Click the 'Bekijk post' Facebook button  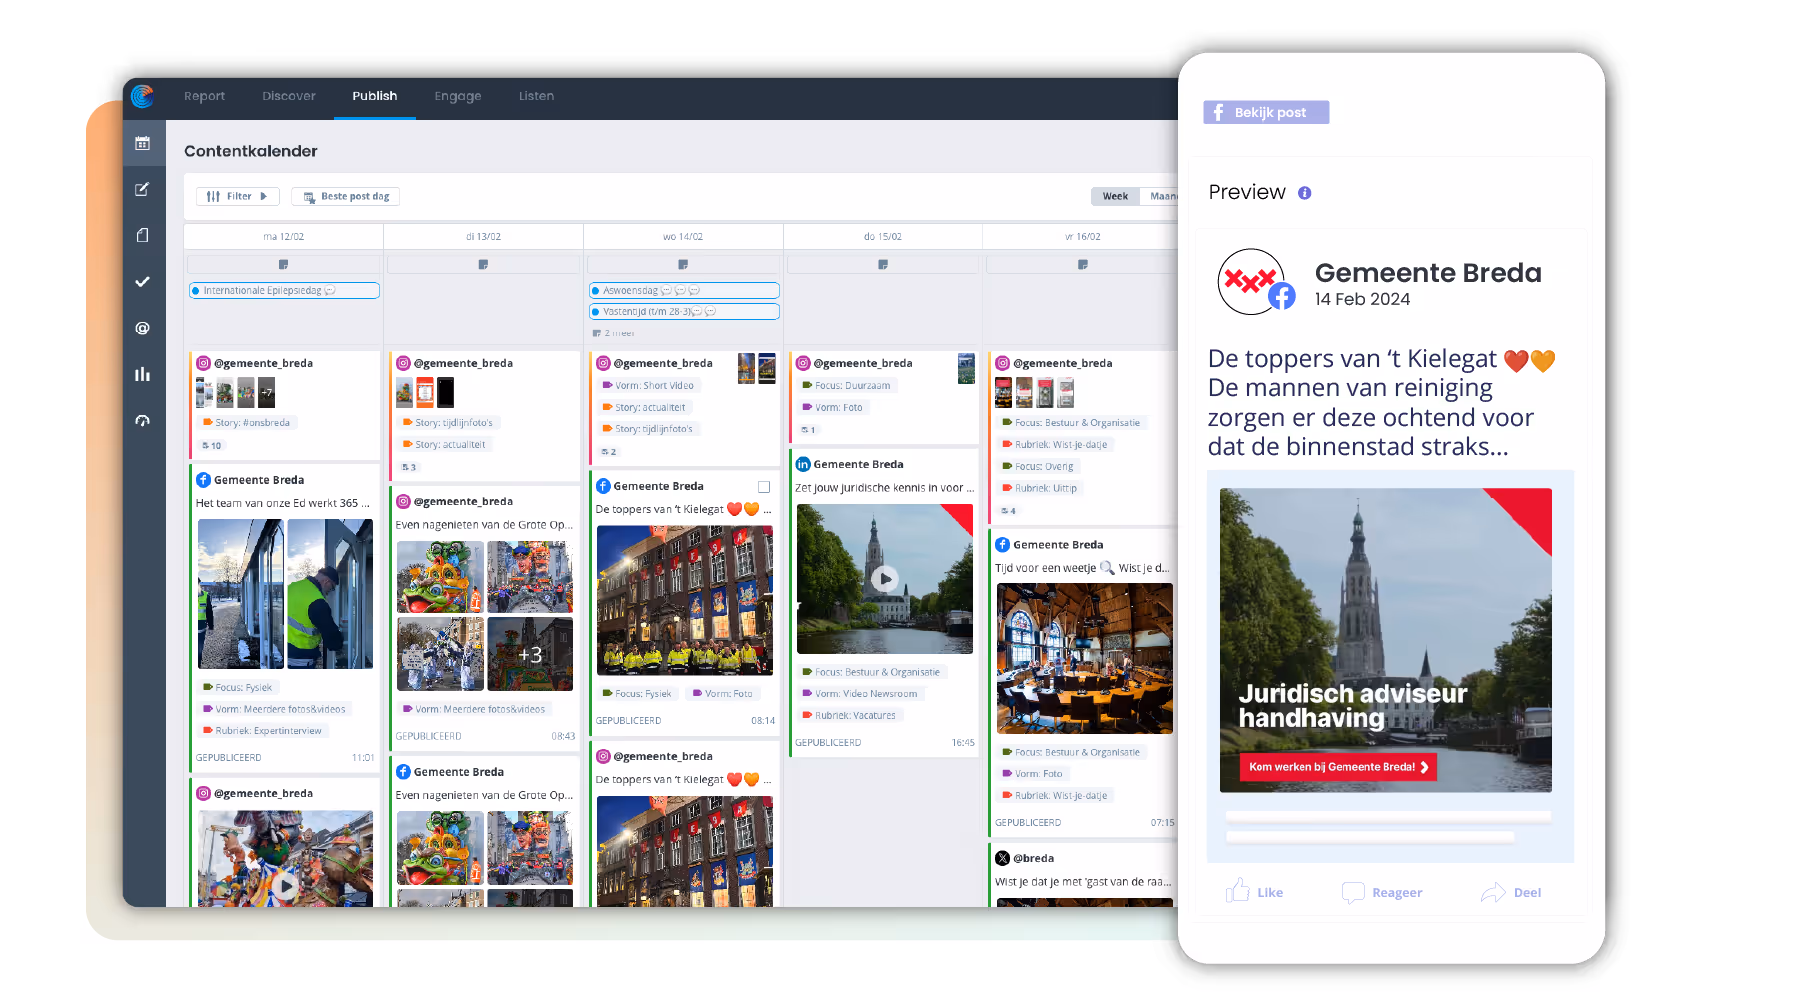click(x=1266, y=112)
